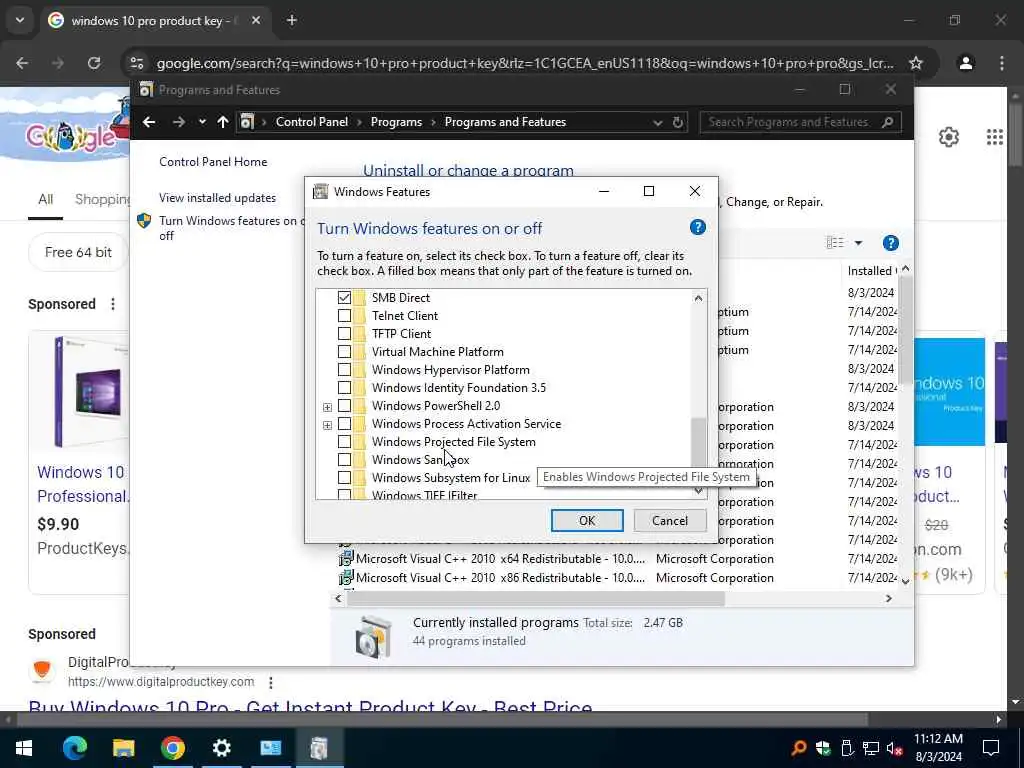Open Settings gear in taskbar

pos(221,748)
